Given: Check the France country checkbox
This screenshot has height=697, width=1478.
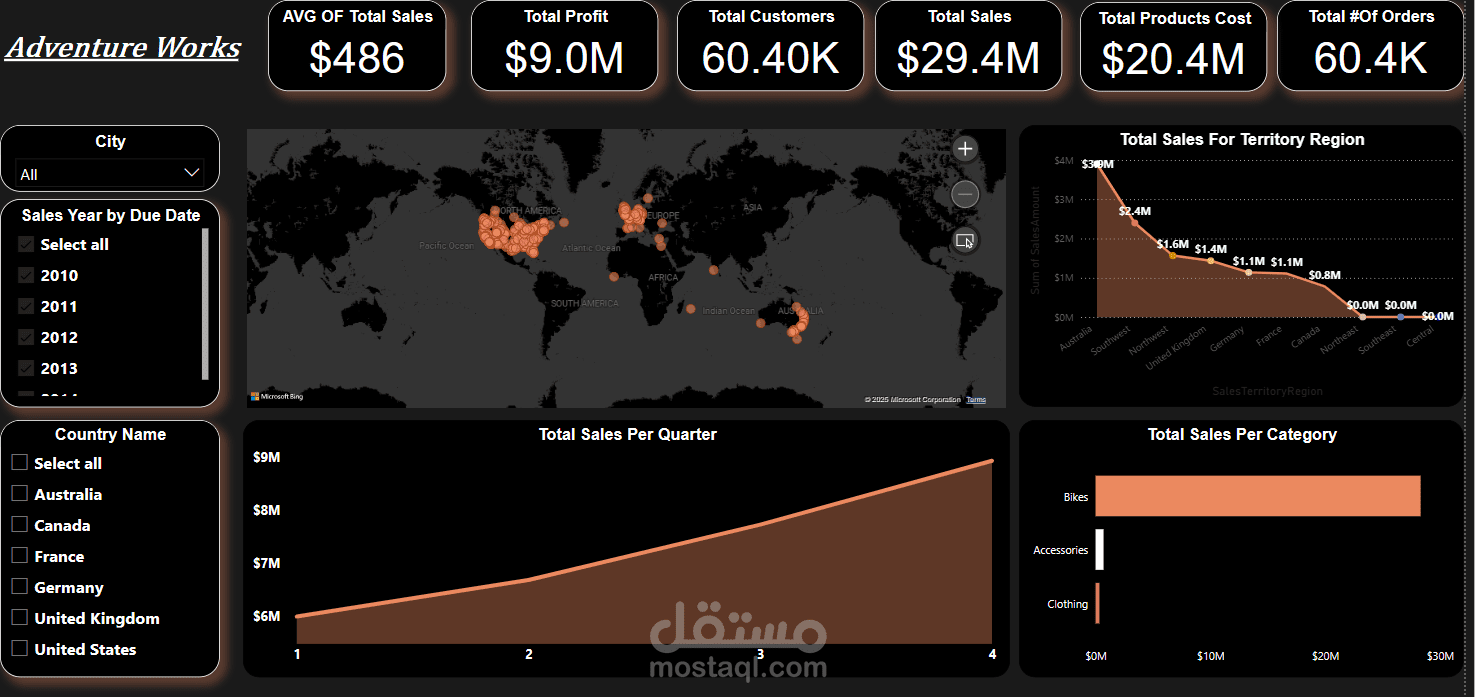Looking at the screenshot, I should click(x=19, y=556).
